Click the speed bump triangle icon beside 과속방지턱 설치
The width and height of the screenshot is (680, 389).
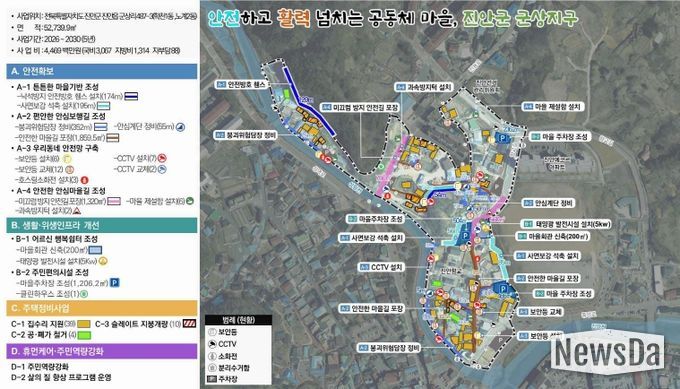[77, 211]
